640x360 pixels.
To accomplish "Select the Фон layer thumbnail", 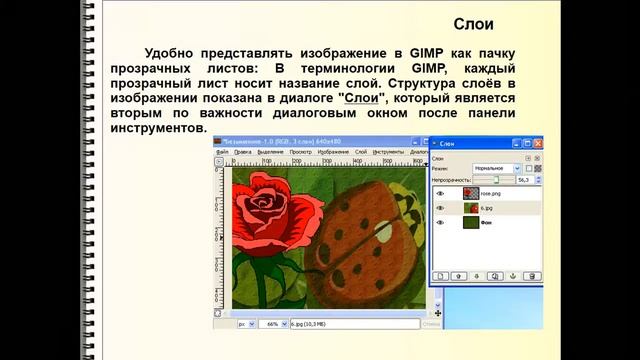I will [471, 222].
